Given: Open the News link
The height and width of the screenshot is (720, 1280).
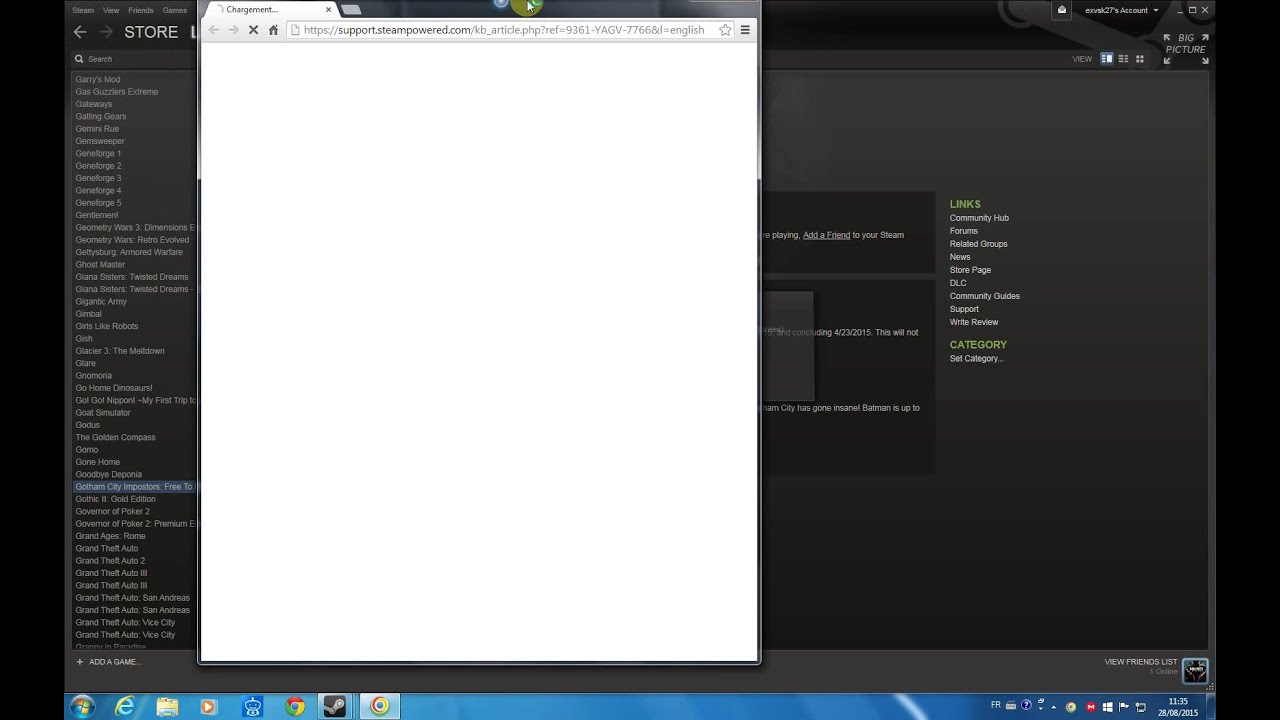Looking at the screenshot, I should (x=960, y=257).
